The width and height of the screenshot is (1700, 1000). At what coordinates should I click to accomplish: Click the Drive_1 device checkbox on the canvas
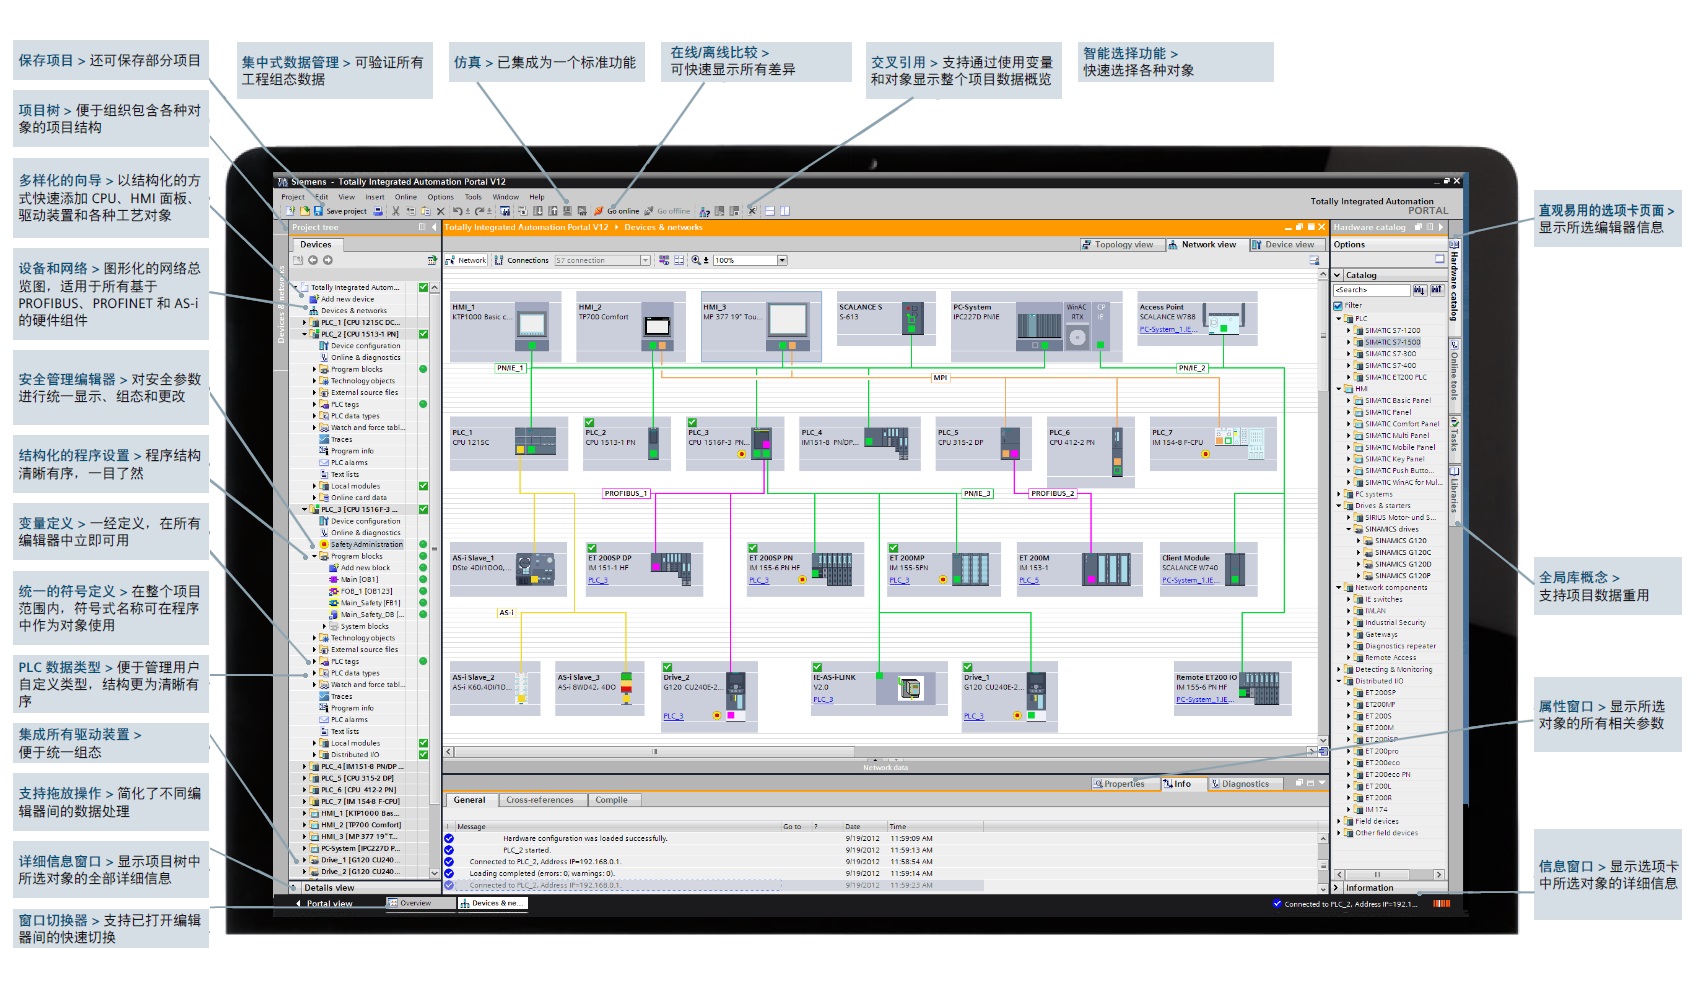point(968,667)
